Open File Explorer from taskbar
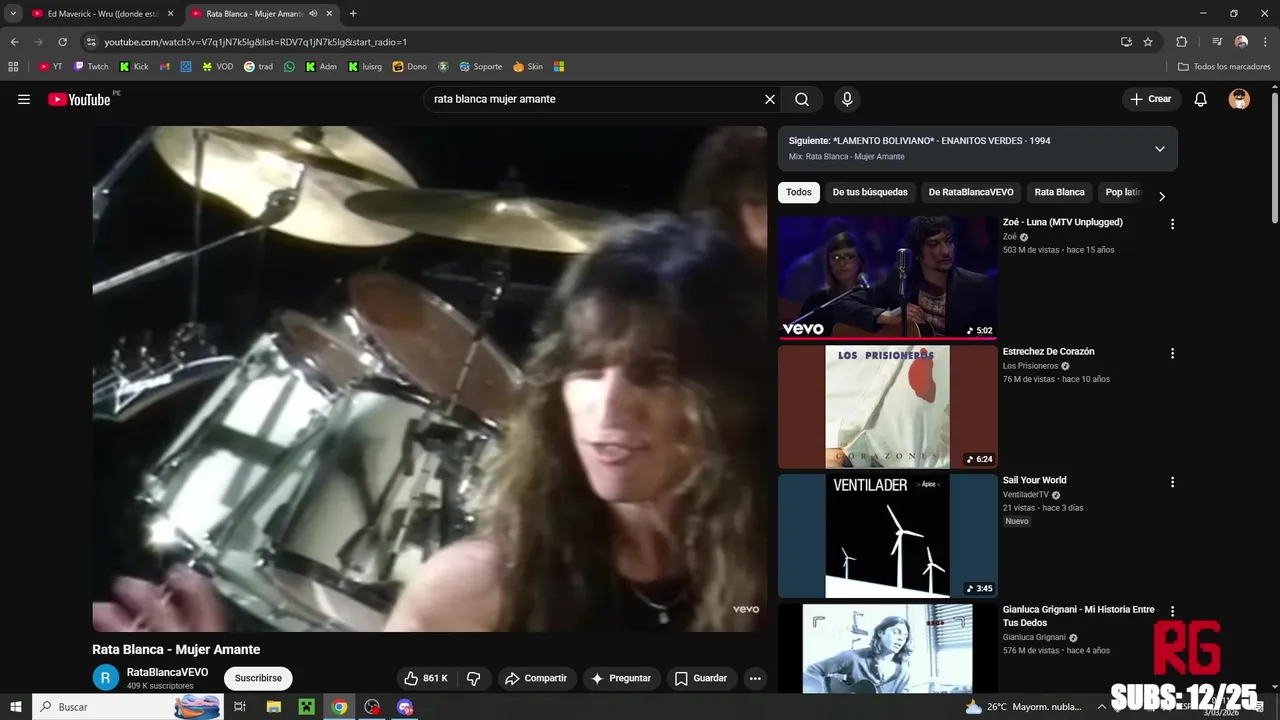The height and width of the screenshot is (720, 1280). pyautogui.click(x=273, y=707)
